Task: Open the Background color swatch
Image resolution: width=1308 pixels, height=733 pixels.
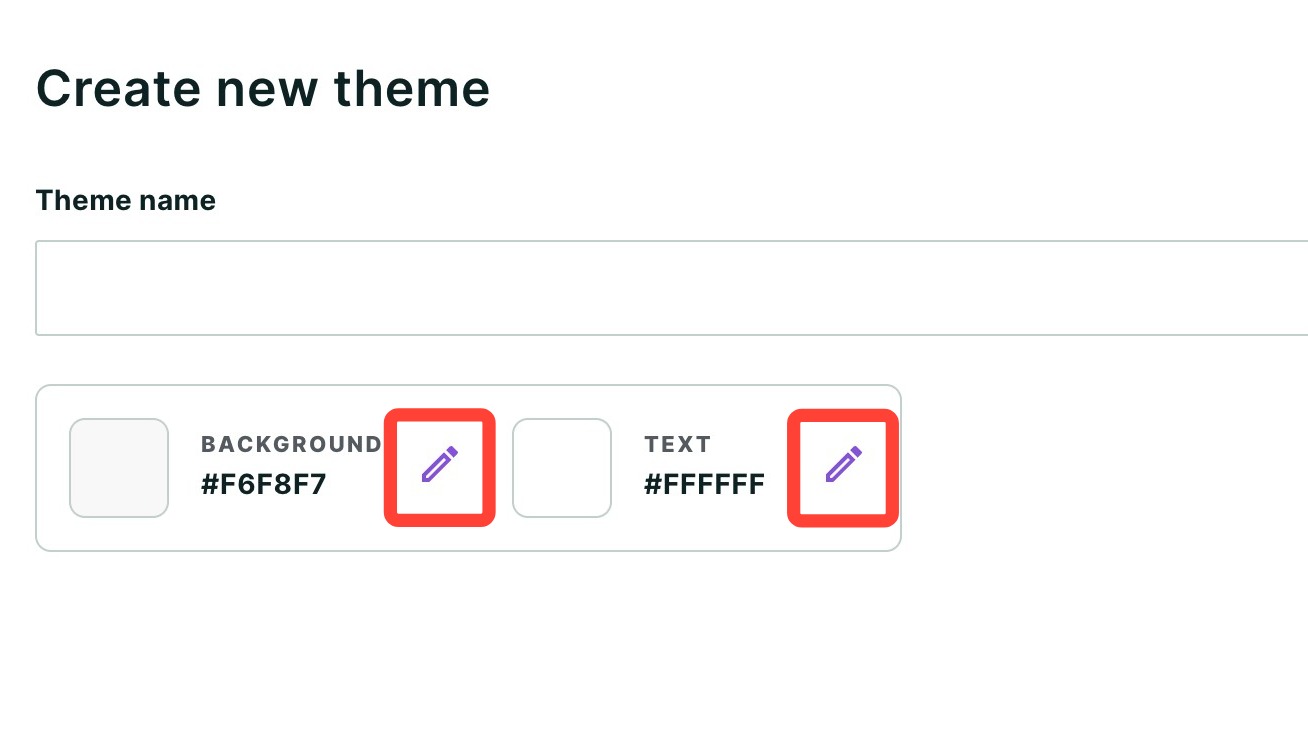Action: 119,468
